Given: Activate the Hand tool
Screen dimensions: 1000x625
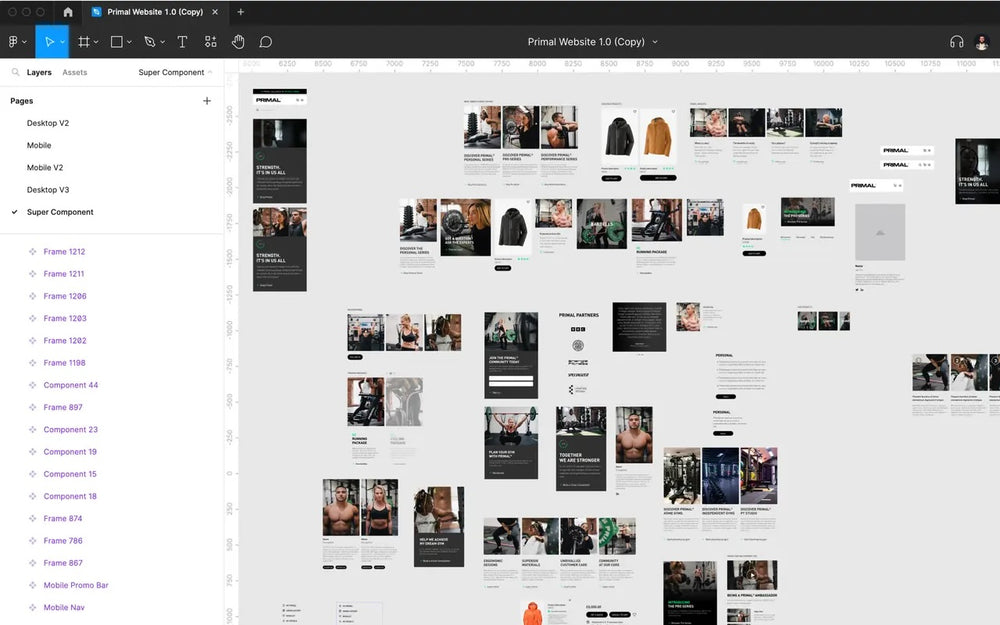Looking at the screenshot, I should (238, 42).
